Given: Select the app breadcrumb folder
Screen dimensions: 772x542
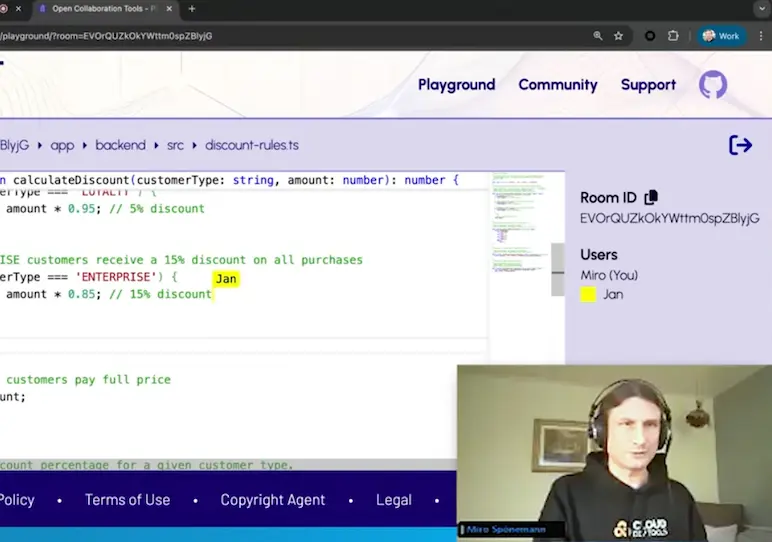Looking at the screenshot, I should click(x=62, y=145).
